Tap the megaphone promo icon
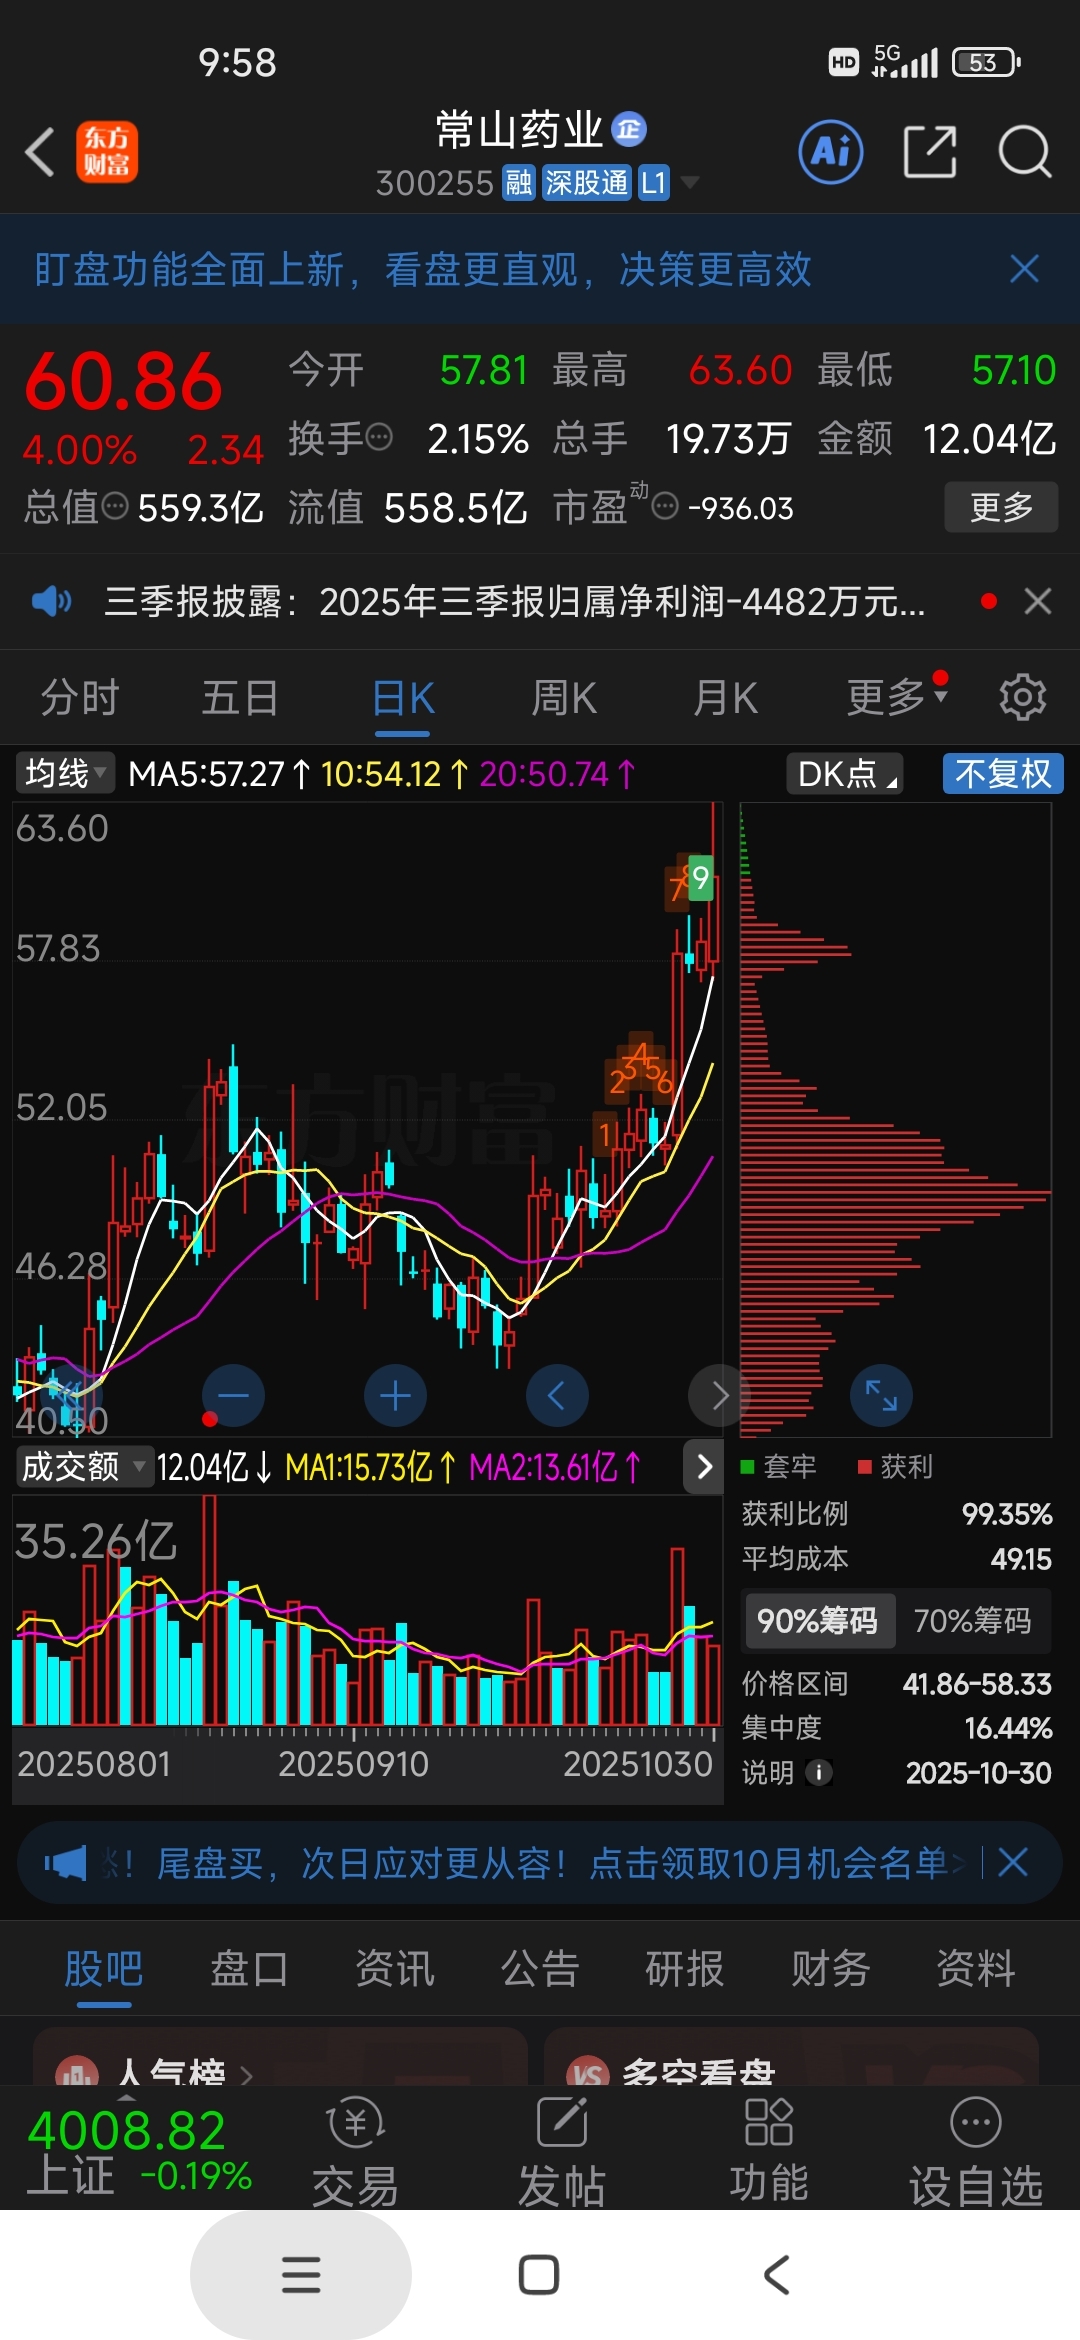 (66, 1863)
